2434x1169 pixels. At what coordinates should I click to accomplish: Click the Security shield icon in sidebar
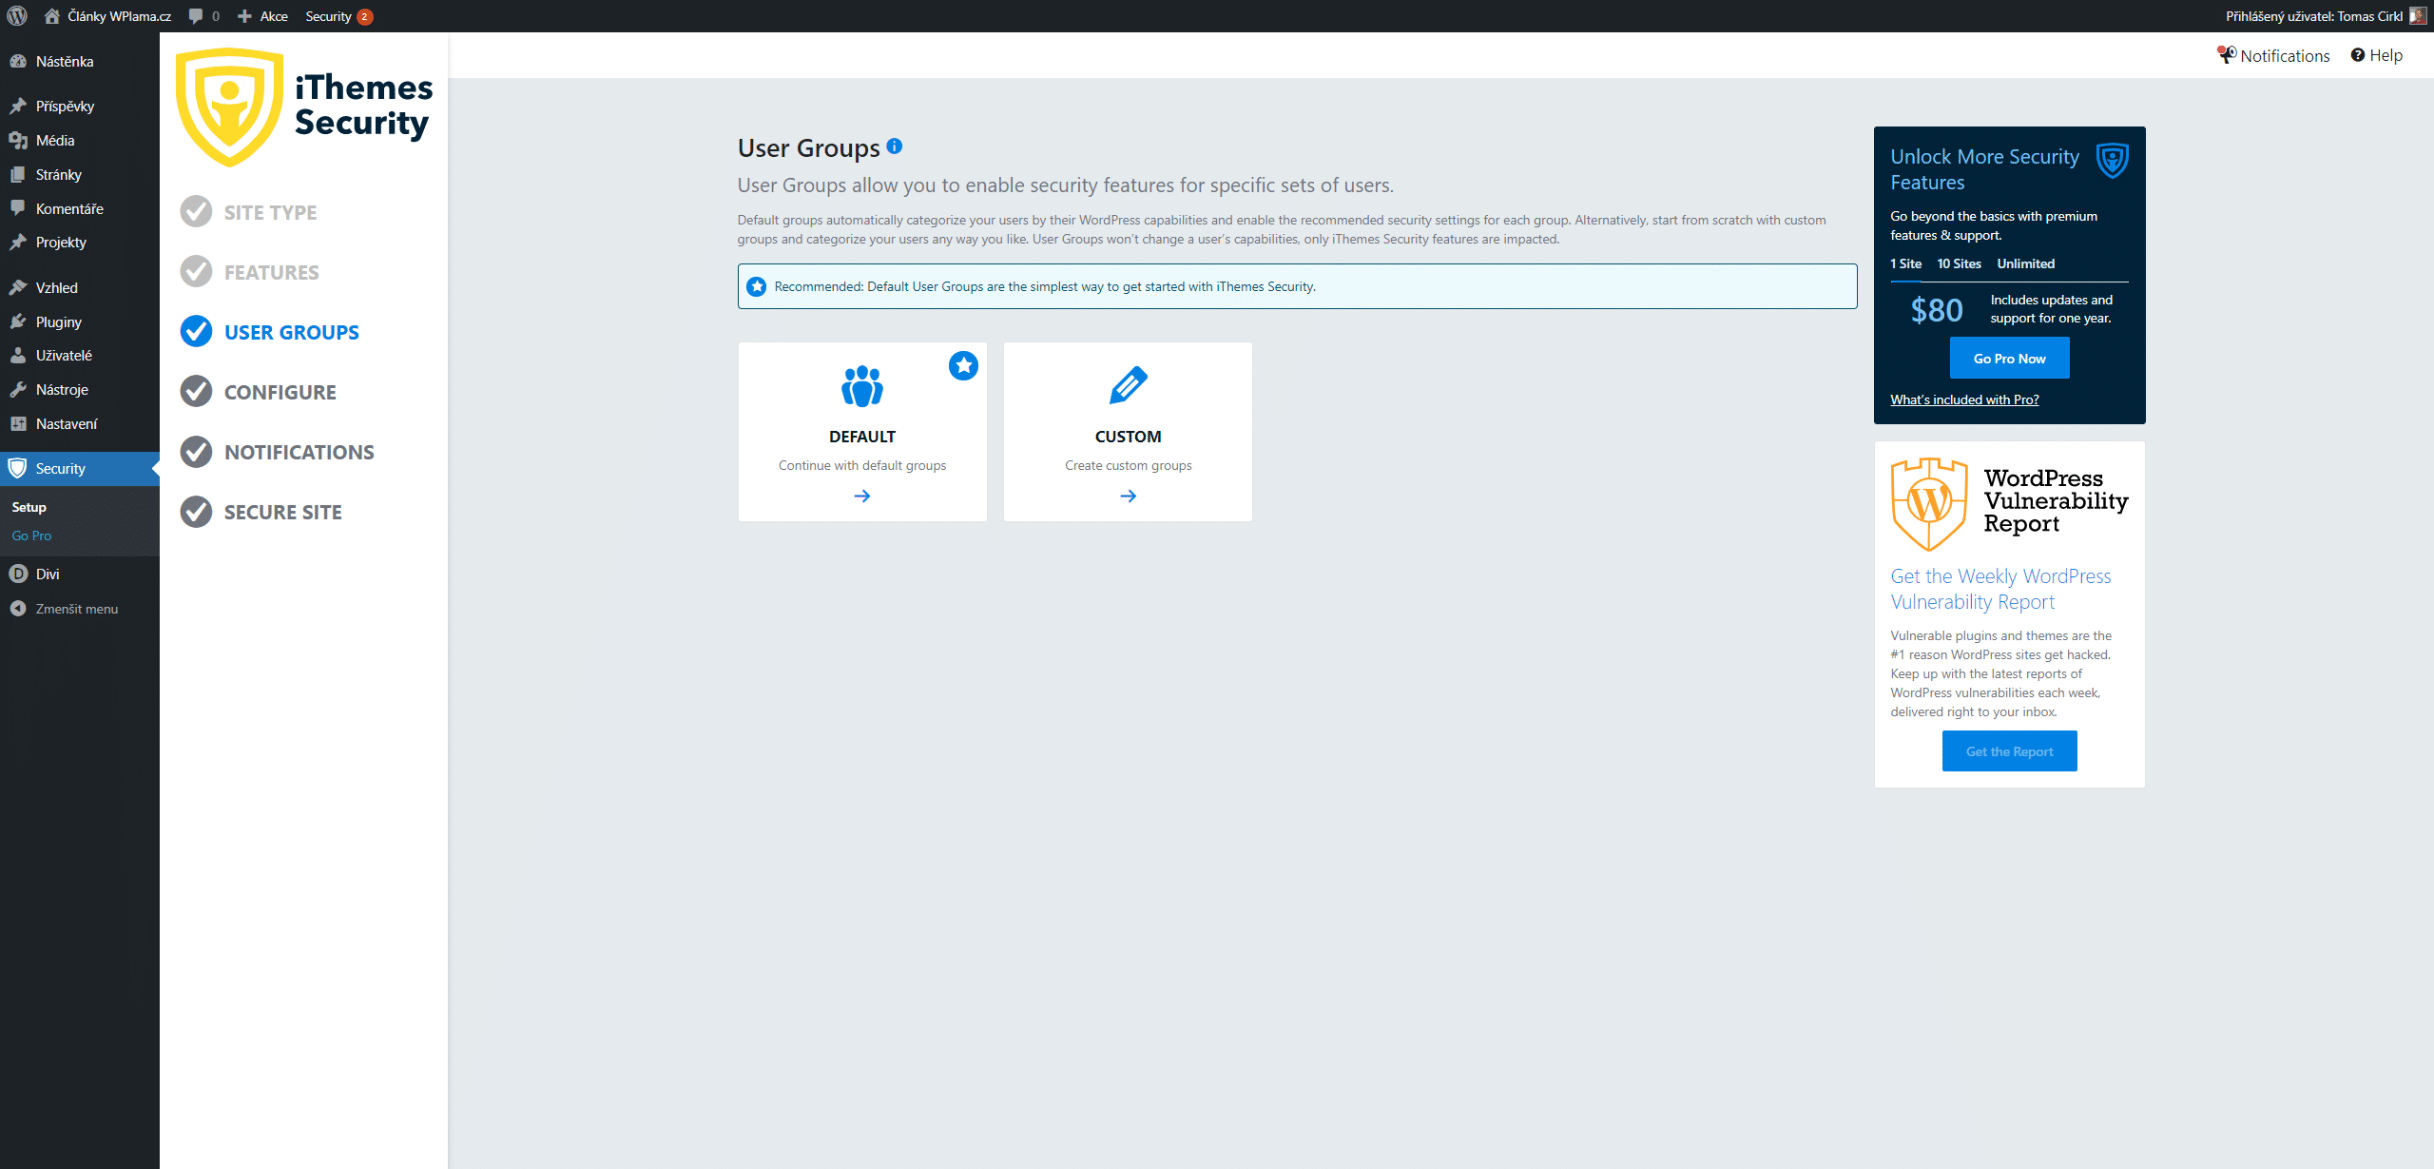coord(17,468)
